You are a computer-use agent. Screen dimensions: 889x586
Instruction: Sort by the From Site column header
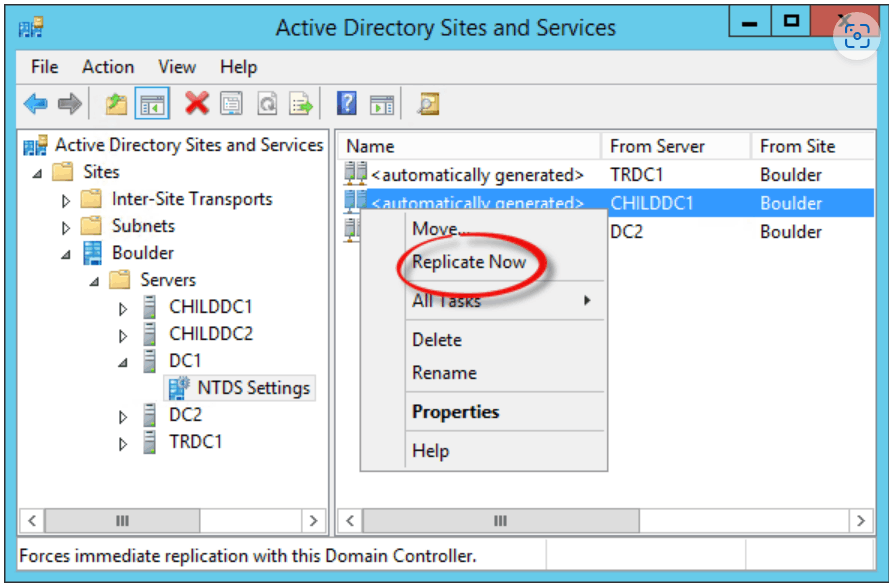(813, 146)
